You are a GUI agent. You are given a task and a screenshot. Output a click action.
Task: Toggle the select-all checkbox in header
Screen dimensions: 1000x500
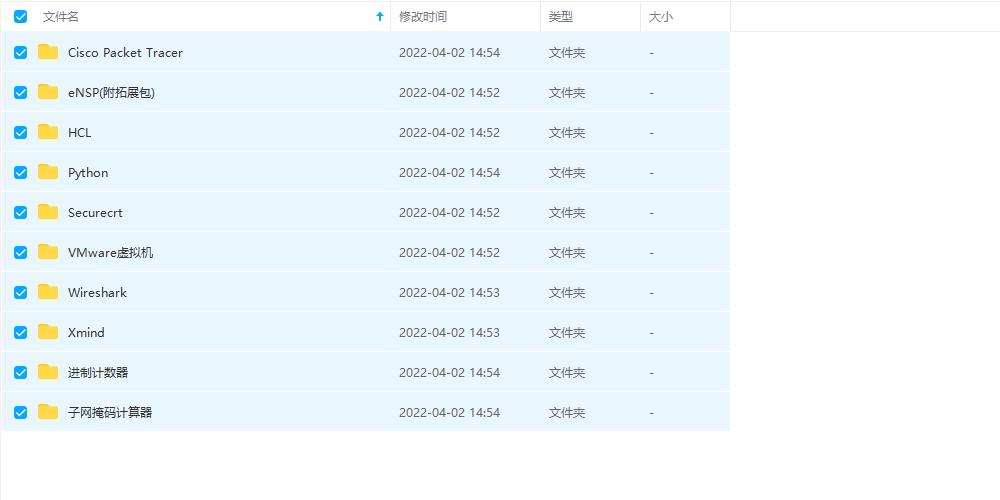tap(20, 17)
